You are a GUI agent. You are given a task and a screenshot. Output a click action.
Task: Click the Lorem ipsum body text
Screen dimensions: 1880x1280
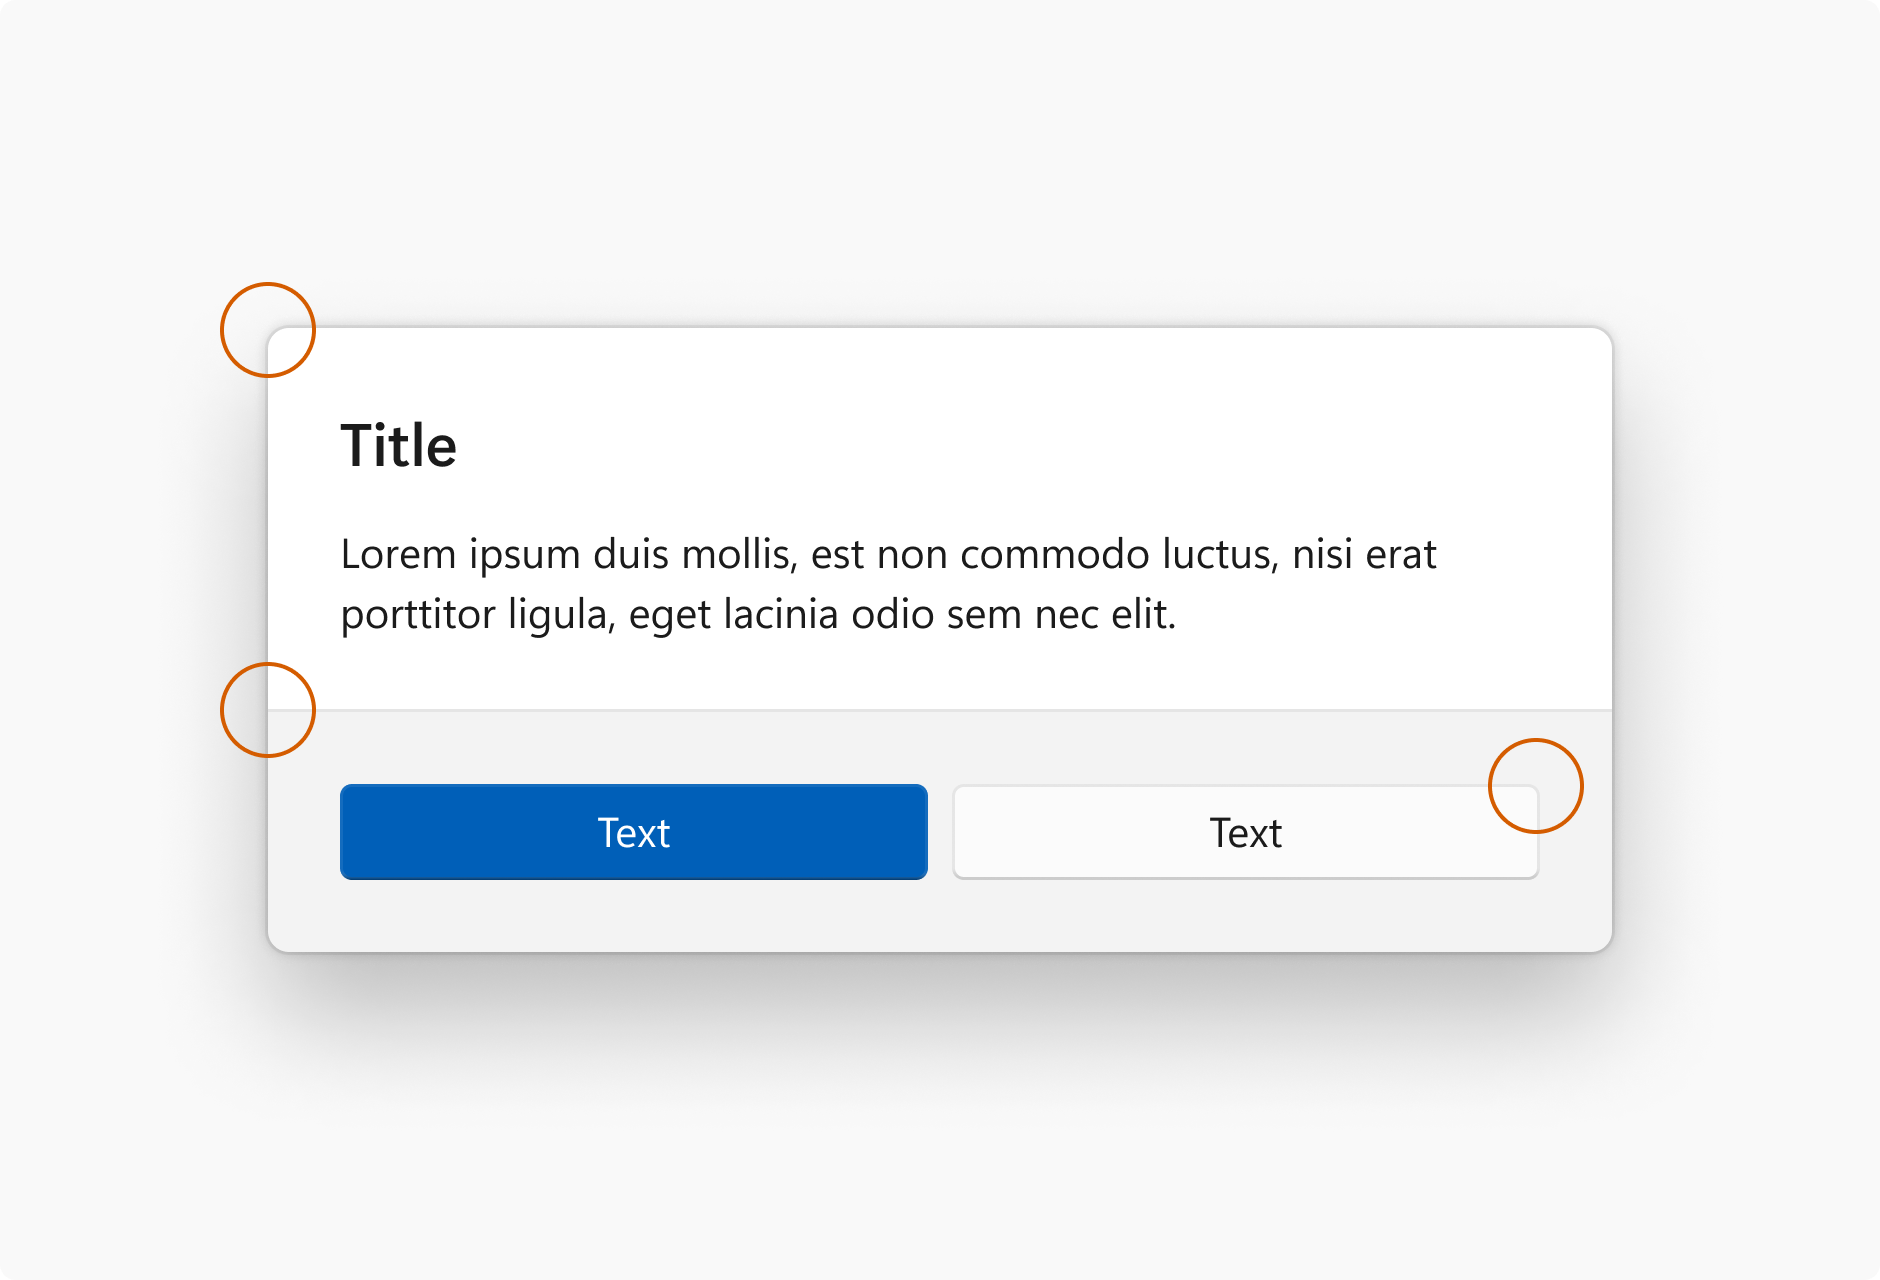(x=889, y=583)
